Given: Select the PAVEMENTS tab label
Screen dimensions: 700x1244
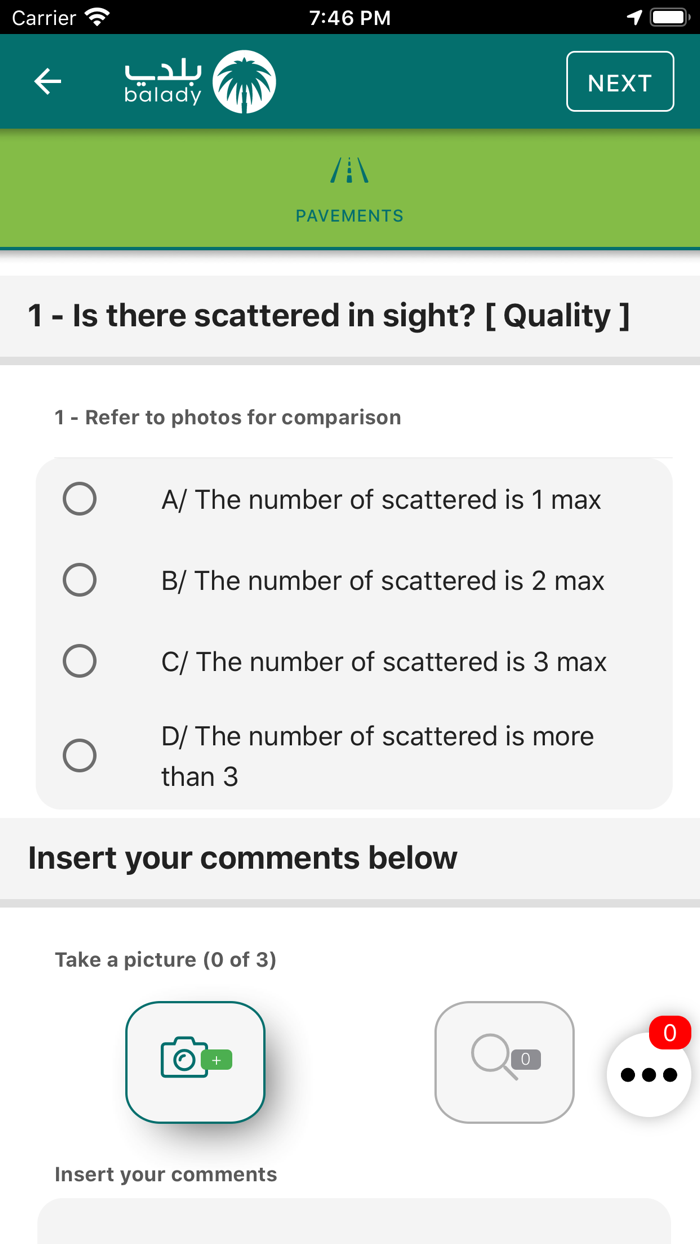Looking at the screenshot, I should pos(350,216).
